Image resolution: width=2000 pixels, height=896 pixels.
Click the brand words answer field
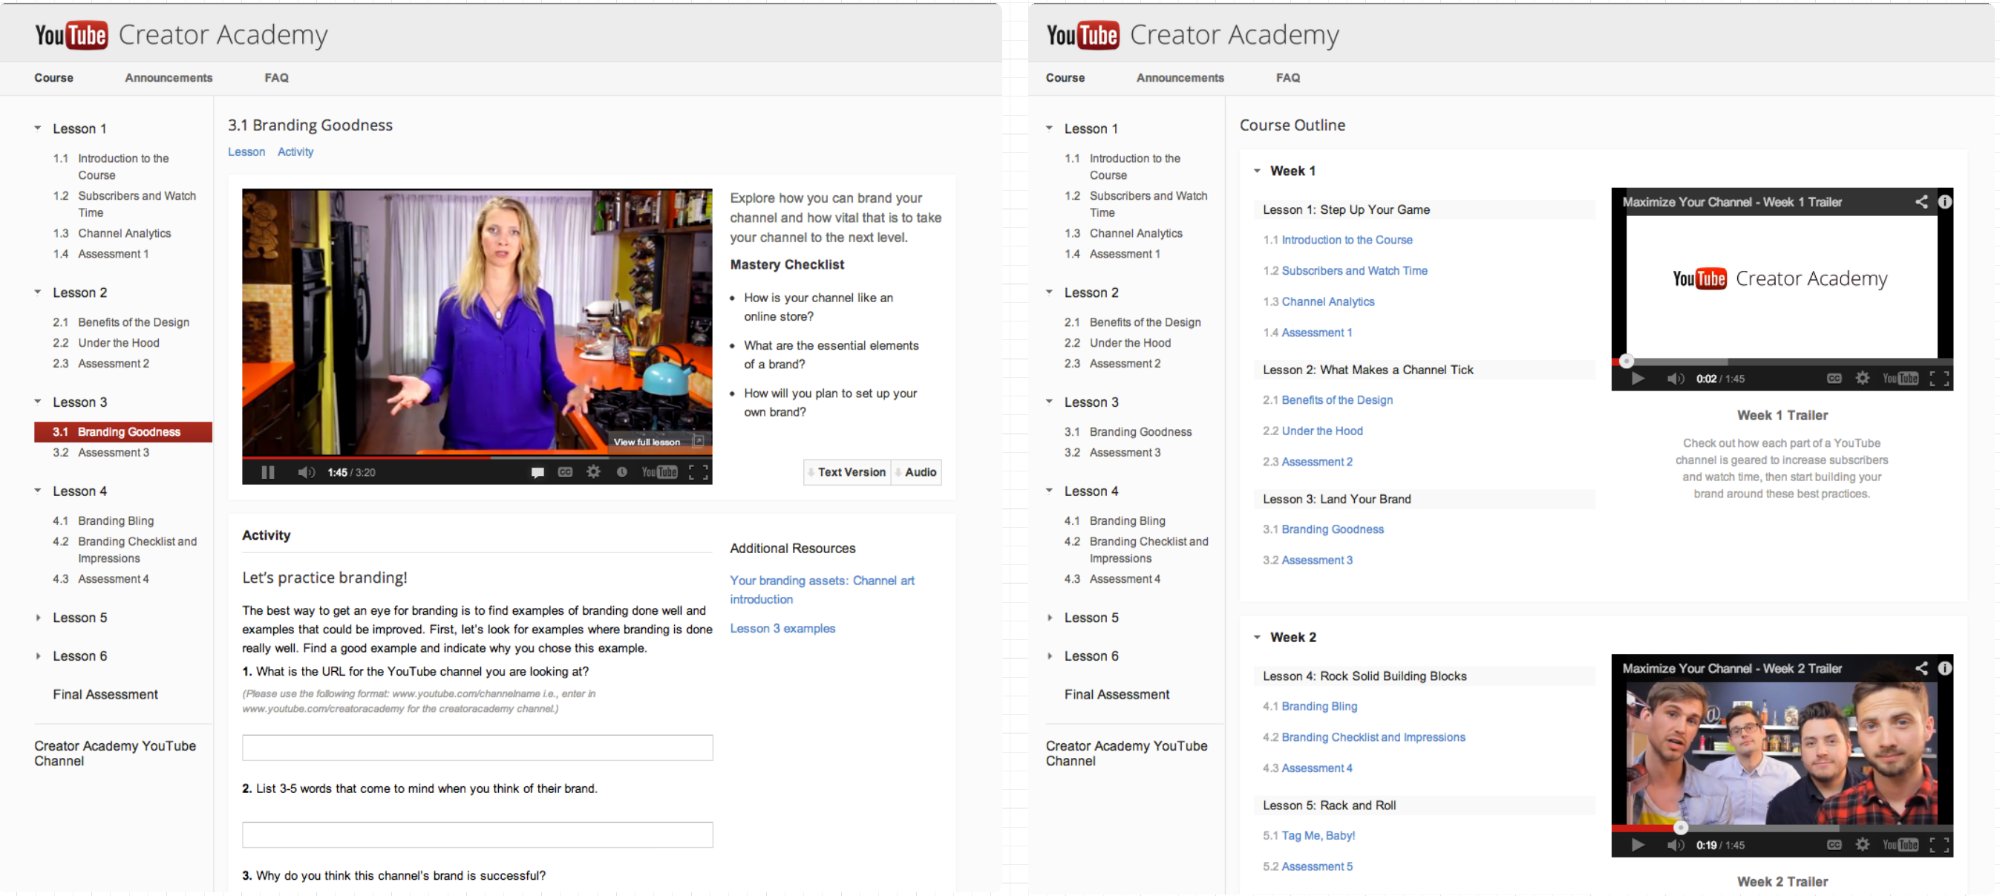(477, 835)
